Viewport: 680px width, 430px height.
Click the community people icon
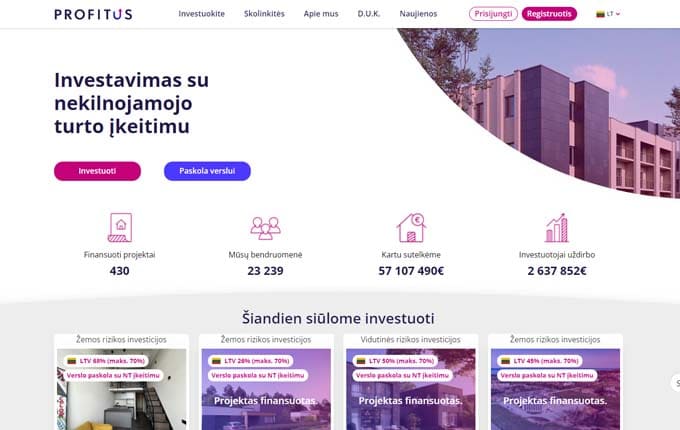click(265, 228)
